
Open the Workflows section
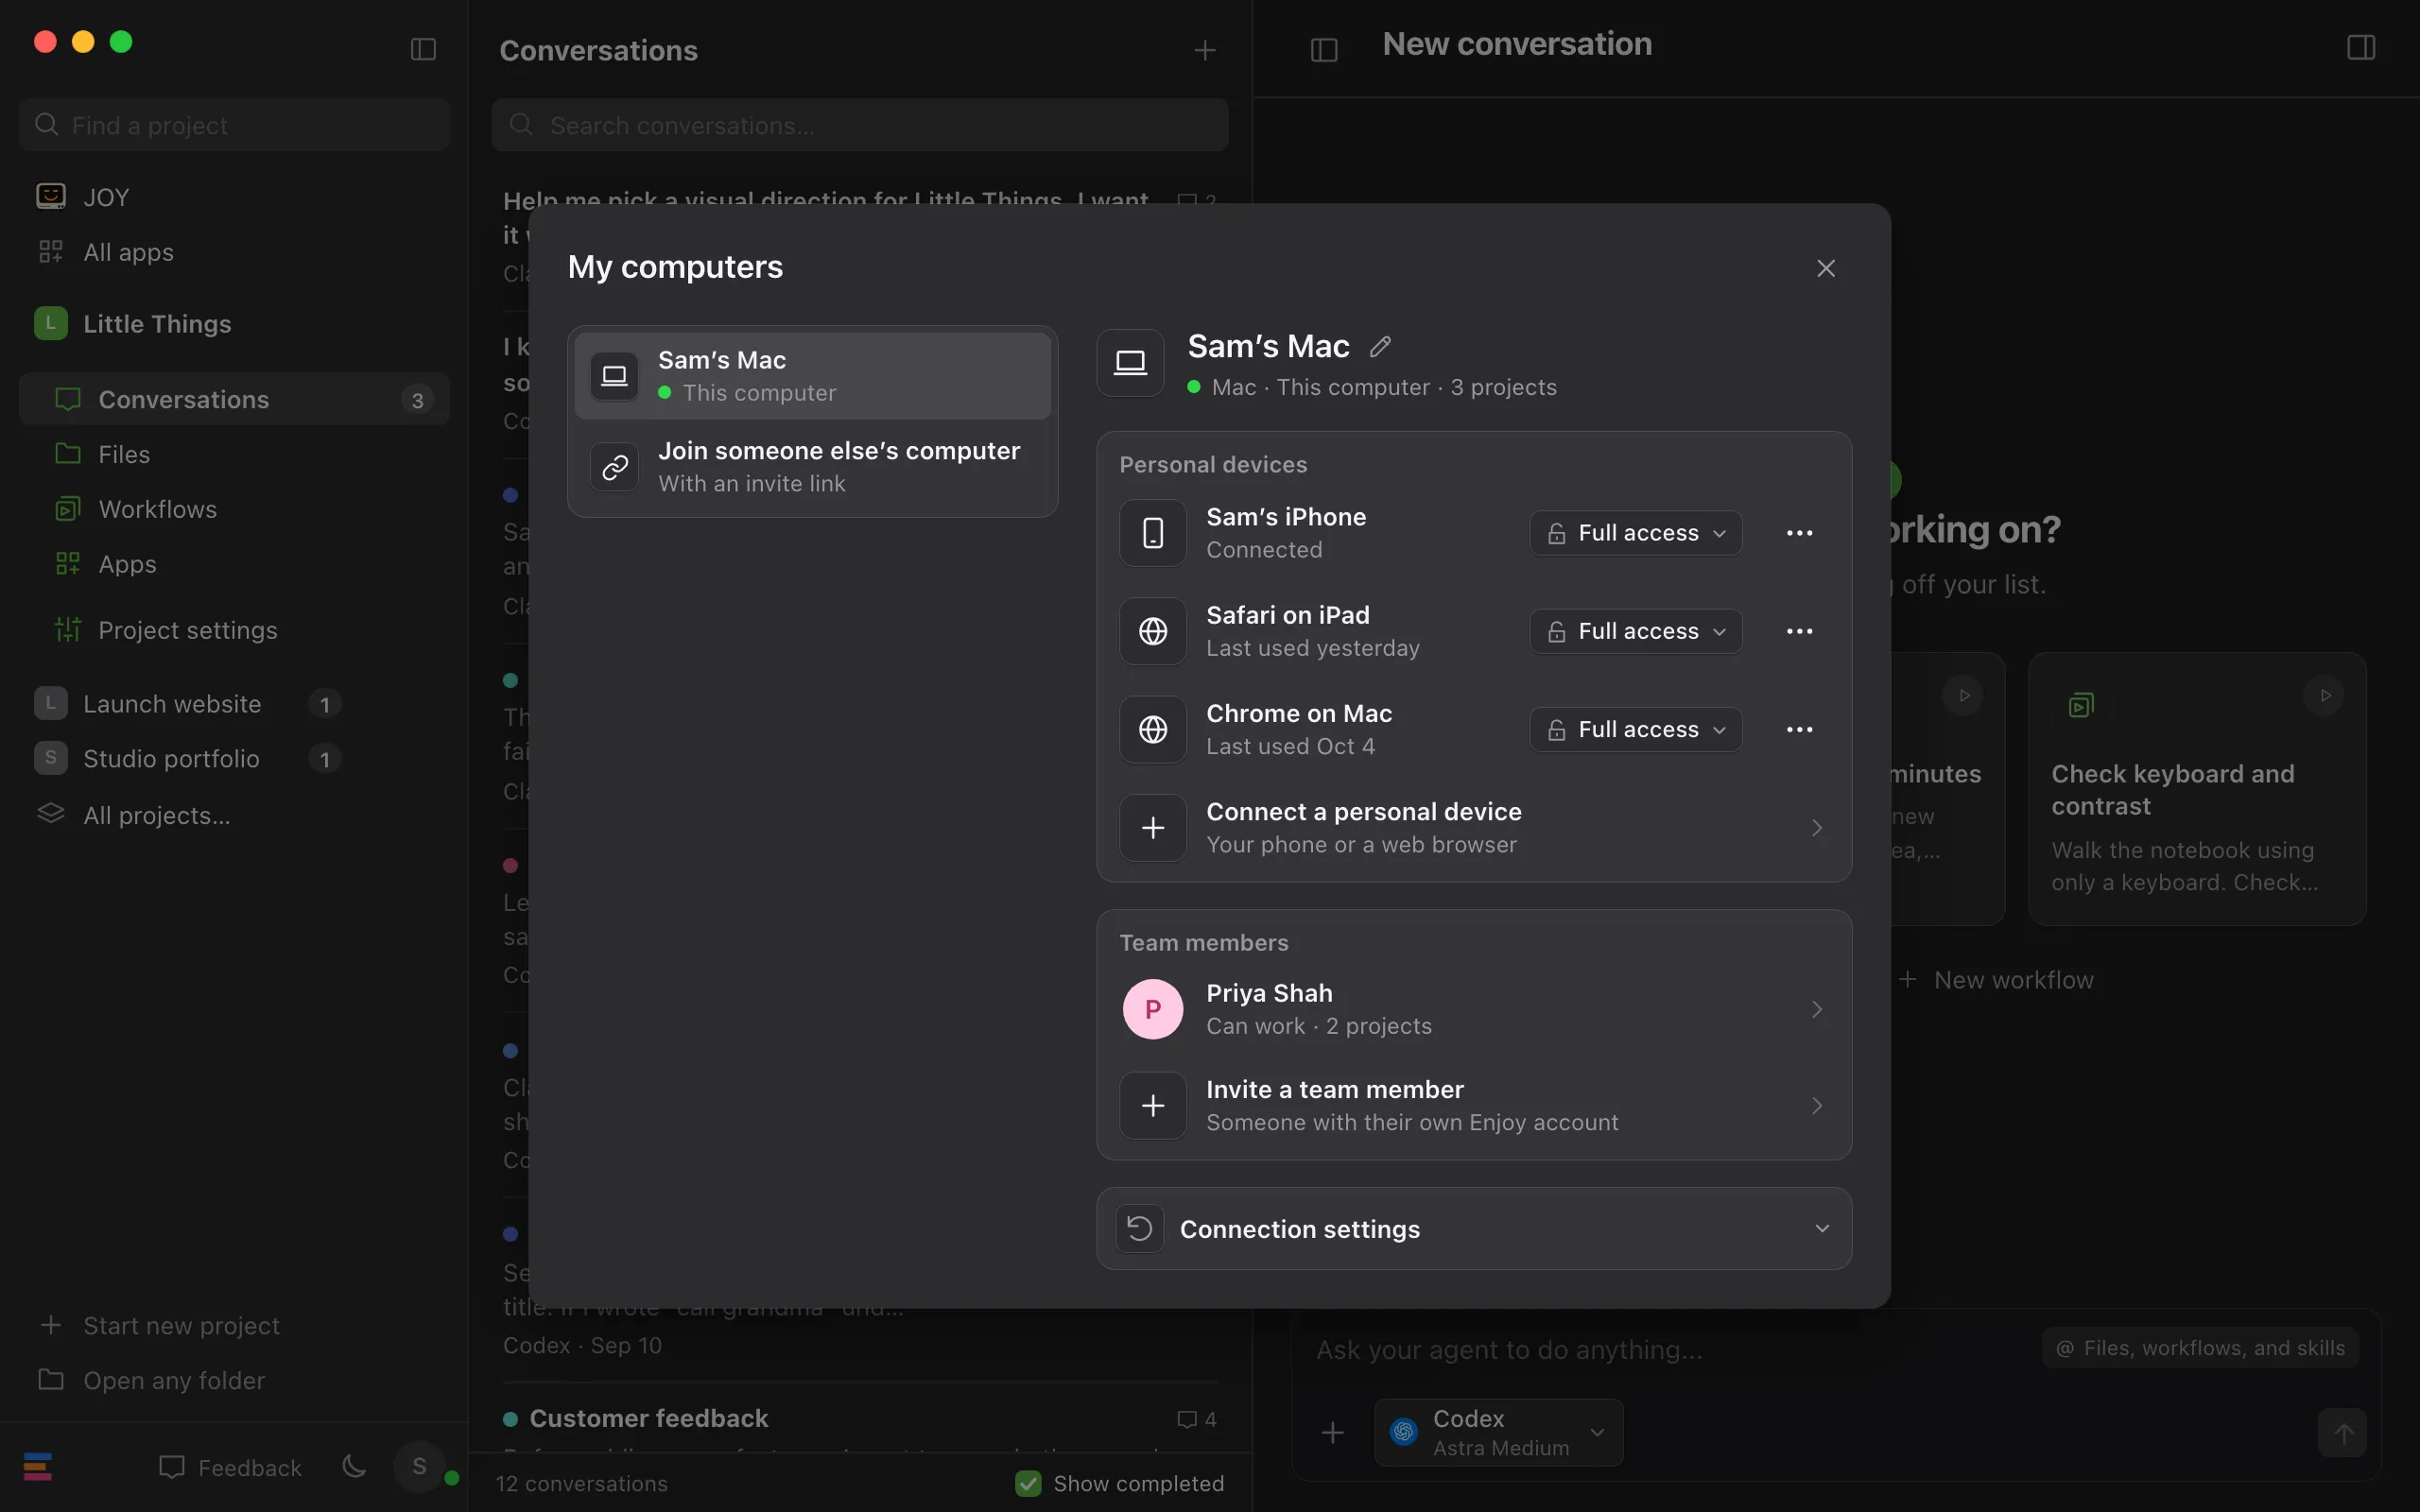coord(234,509)
